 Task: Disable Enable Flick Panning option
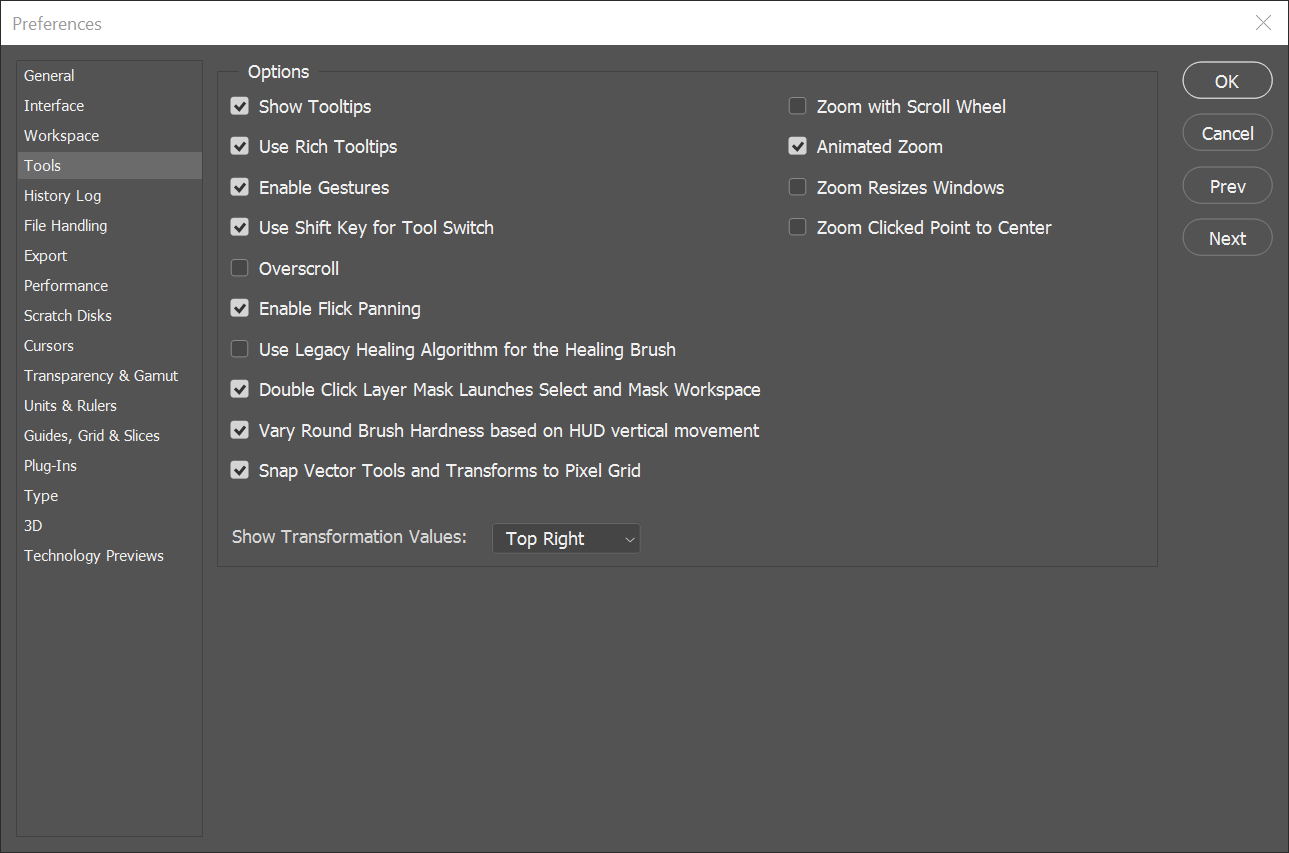coord(240,309)
